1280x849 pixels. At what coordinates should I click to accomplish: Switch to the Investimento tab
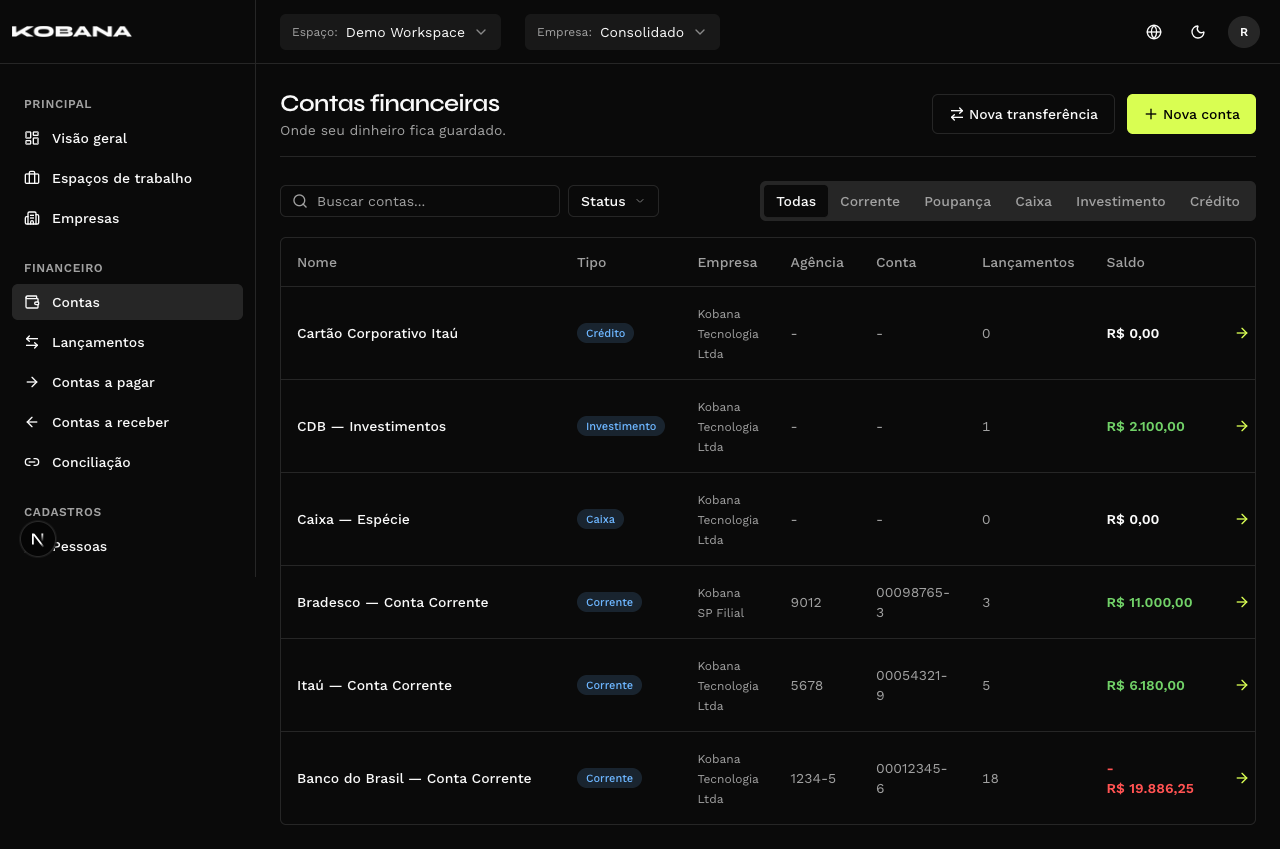tap(1120, 201)
